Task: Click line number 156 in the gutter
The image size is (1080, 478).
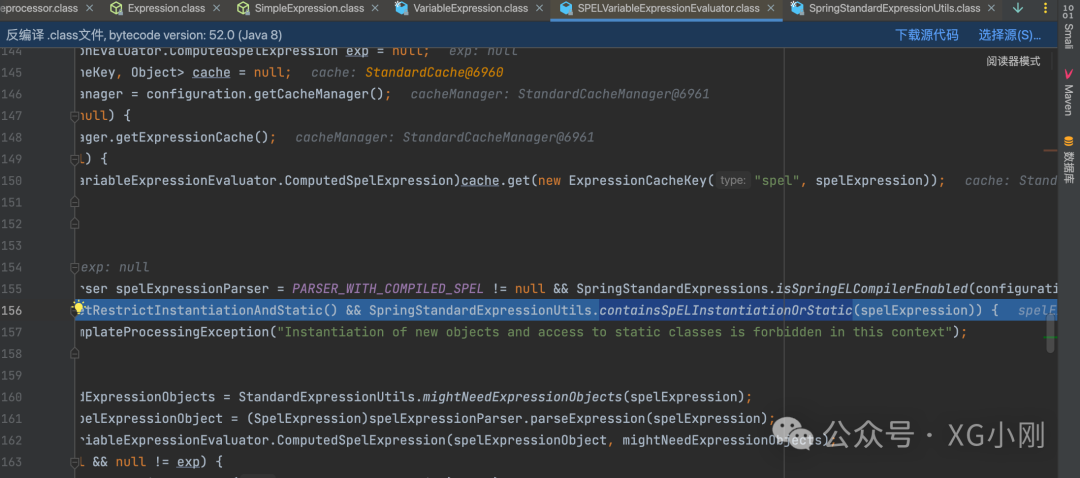Action: point(11,310)
